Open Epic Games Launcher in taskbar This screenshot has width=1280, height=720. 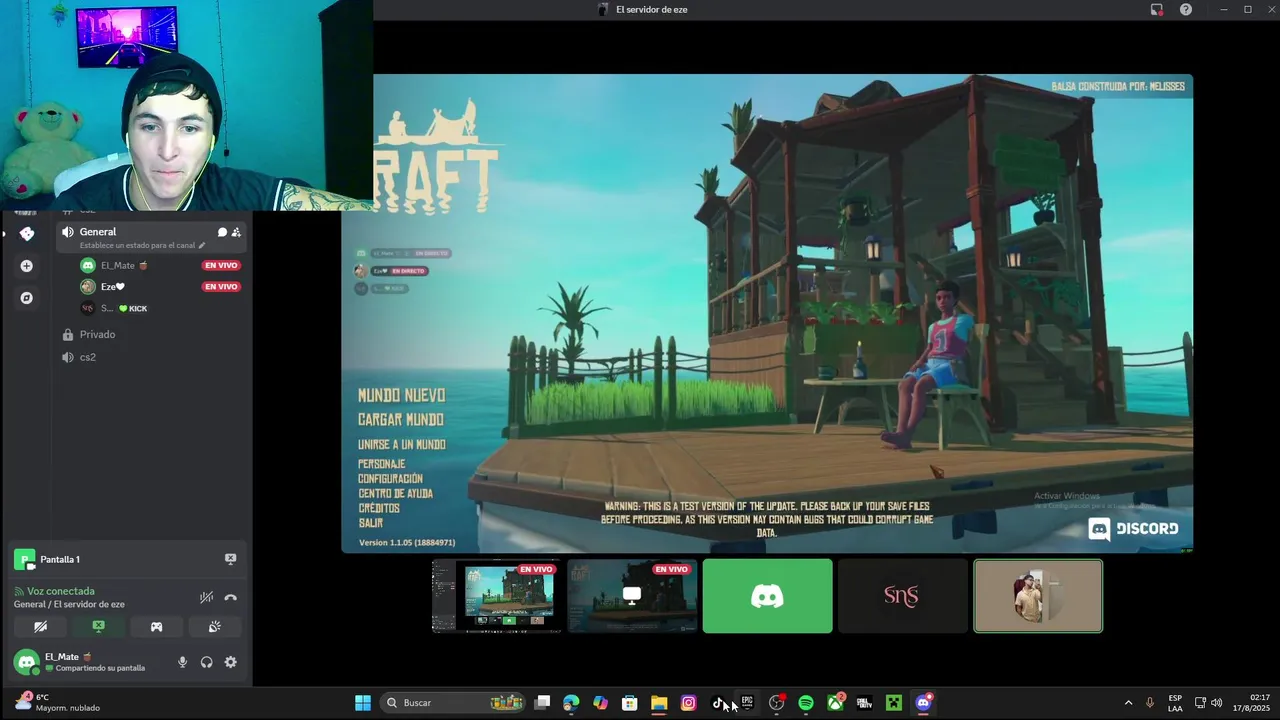pyautogui.click(x=747, y=703)
